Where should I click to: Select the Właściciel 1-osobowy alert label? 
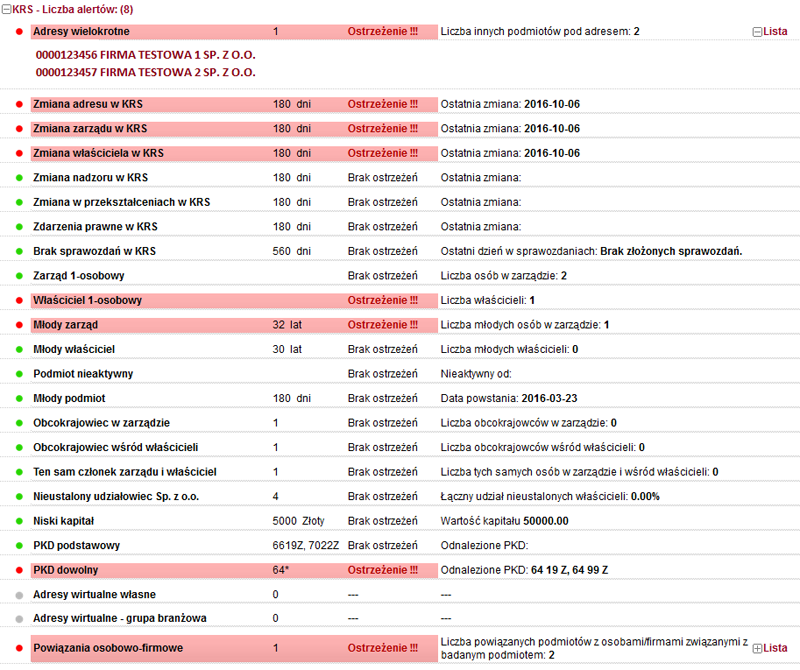point(87,300)
